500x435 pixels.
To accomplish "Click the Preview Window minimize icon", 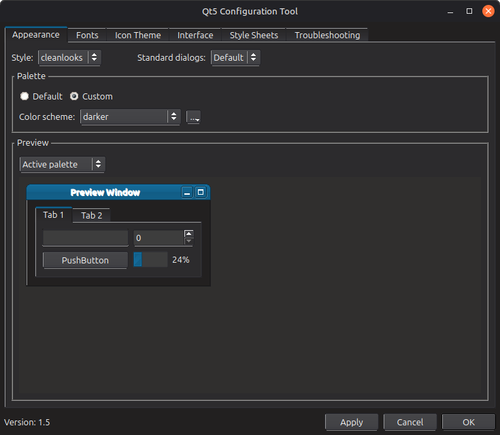I will pyautogui.click(x=187, y=192).
